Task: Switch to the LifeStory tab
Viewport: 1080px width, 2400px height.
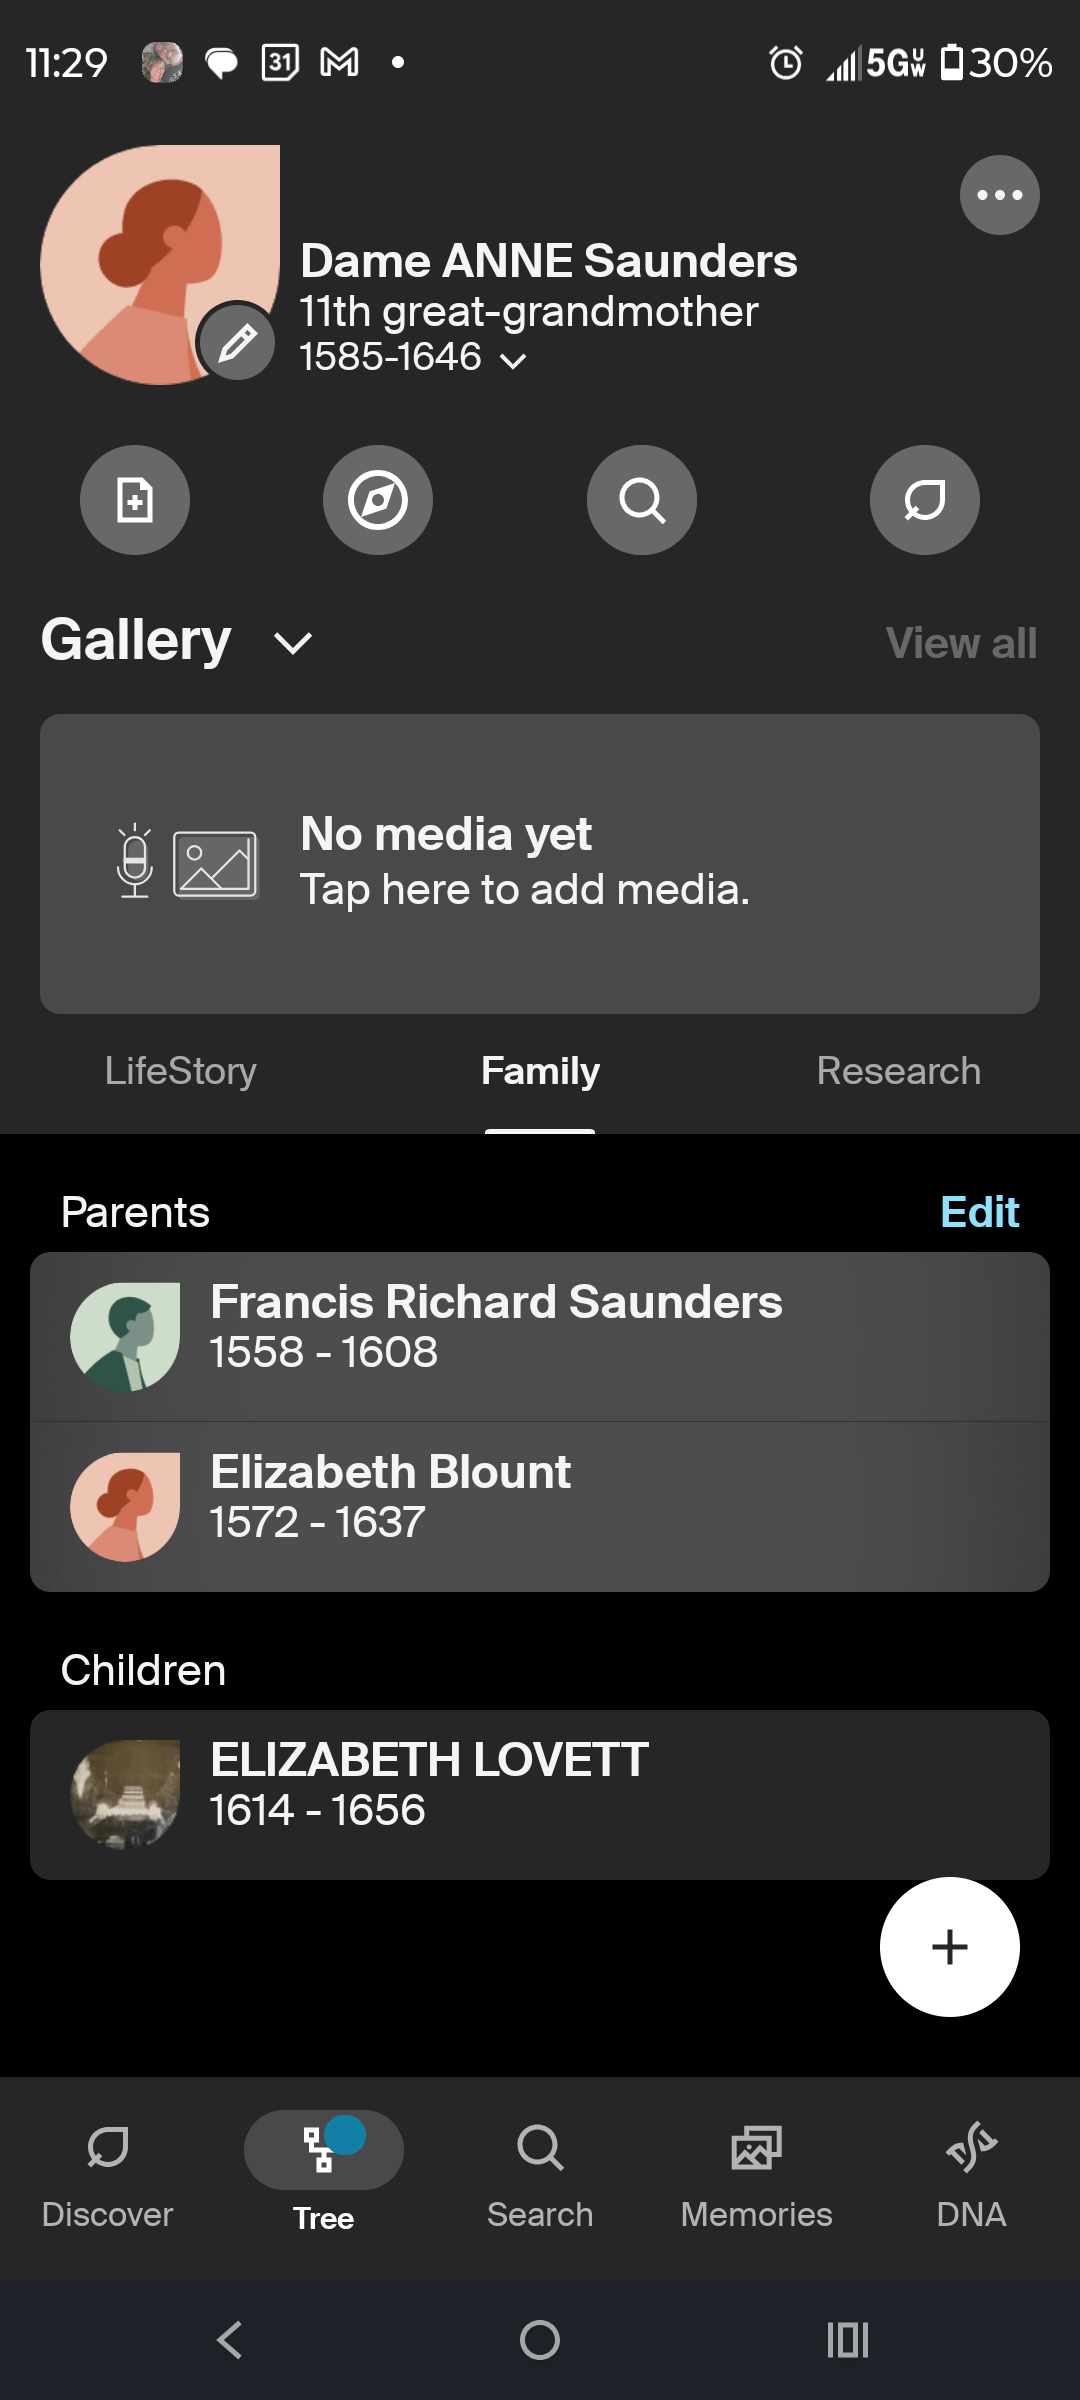Action: (181, 1071)
